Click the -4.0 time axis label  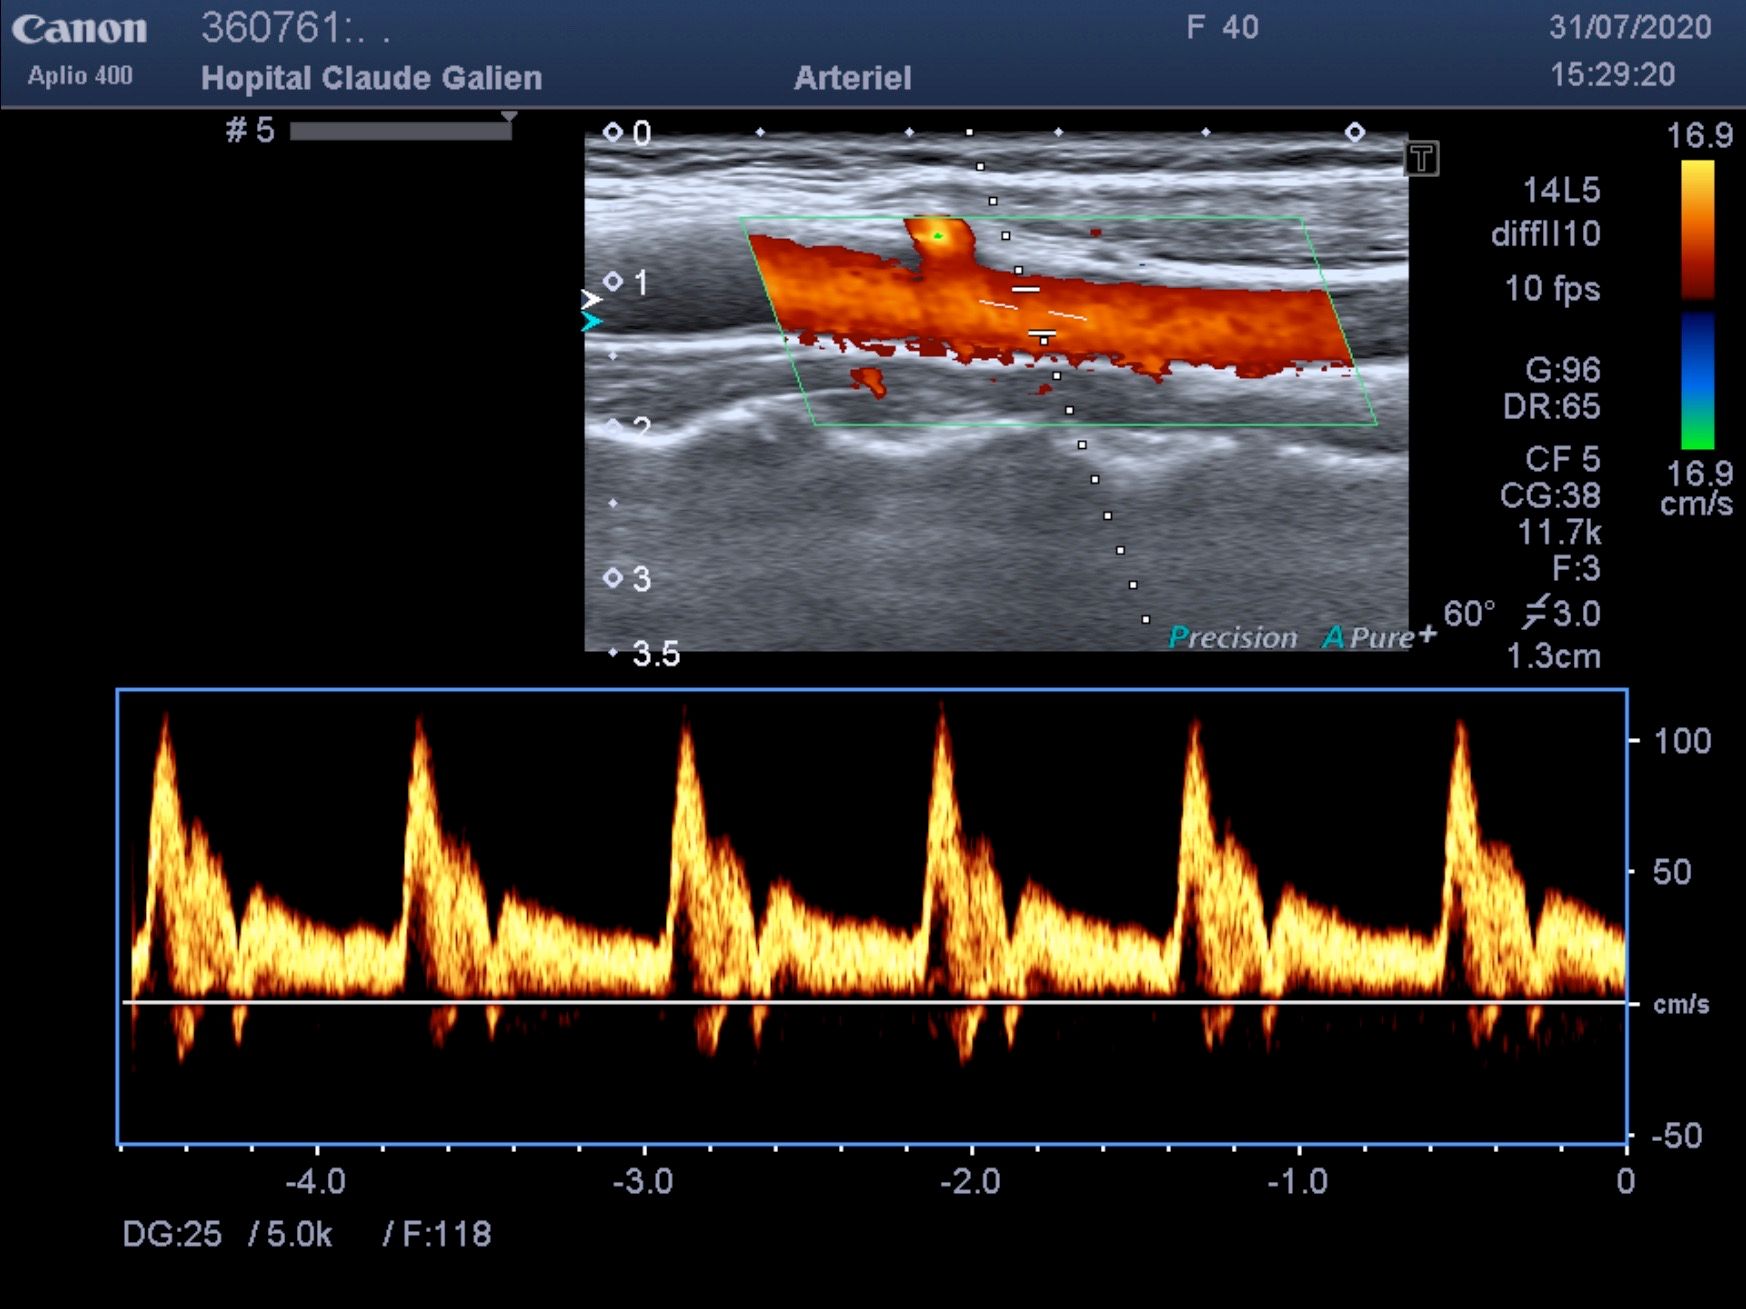point(315,1182)
